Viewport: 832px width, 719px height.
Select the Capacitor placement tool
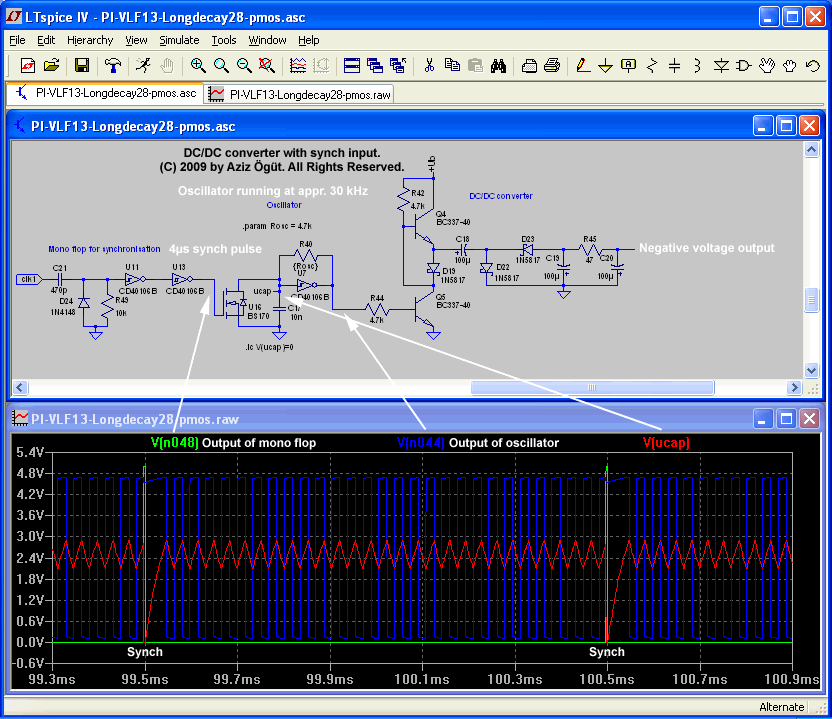tap(674, 66)
